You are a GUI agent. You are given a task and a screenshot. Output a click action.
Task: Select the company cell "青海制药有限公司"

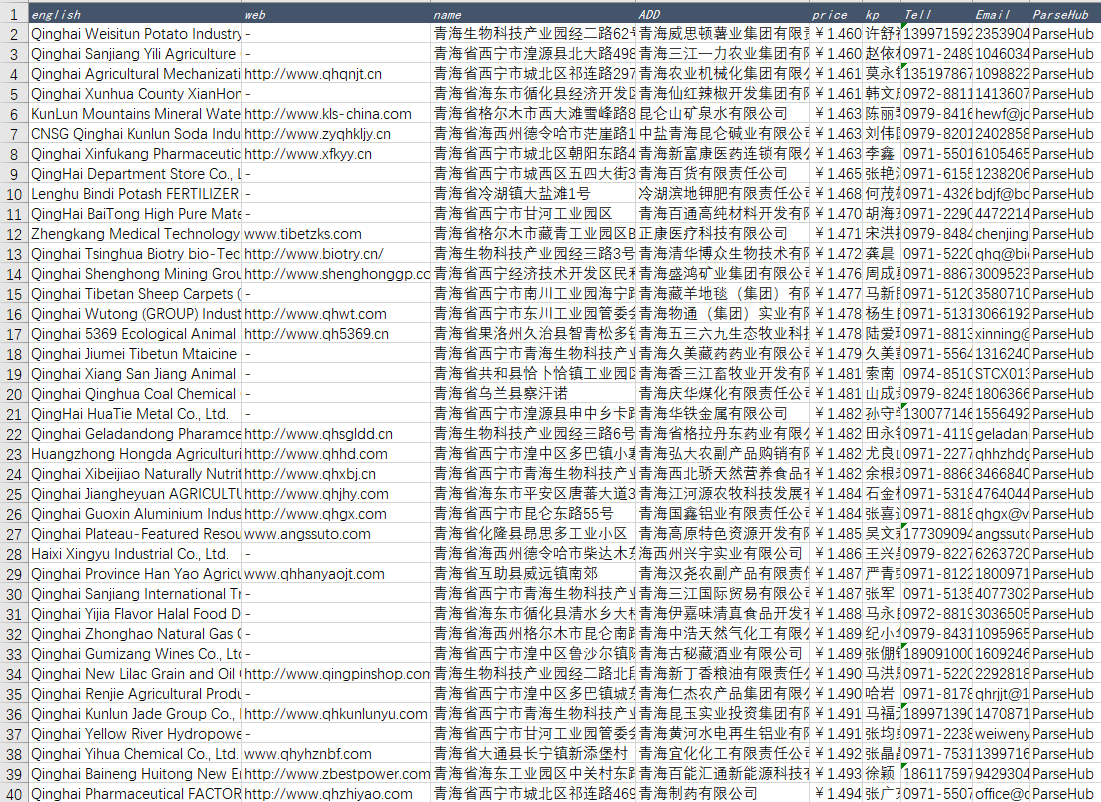723,794
